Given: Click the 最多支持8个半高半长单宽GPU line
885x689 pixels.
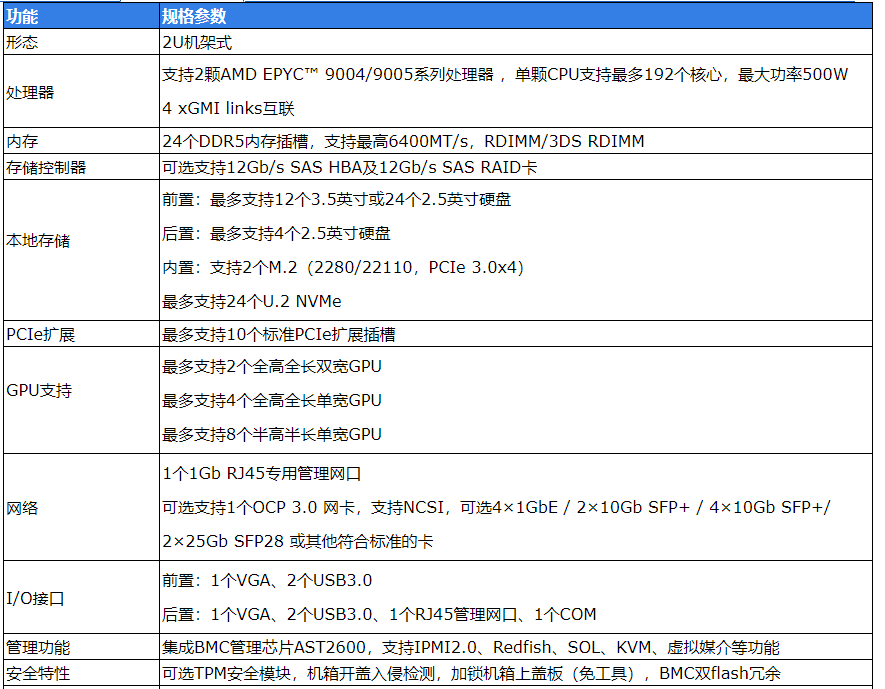Looking at the screenshot, I should pos(271,434).
